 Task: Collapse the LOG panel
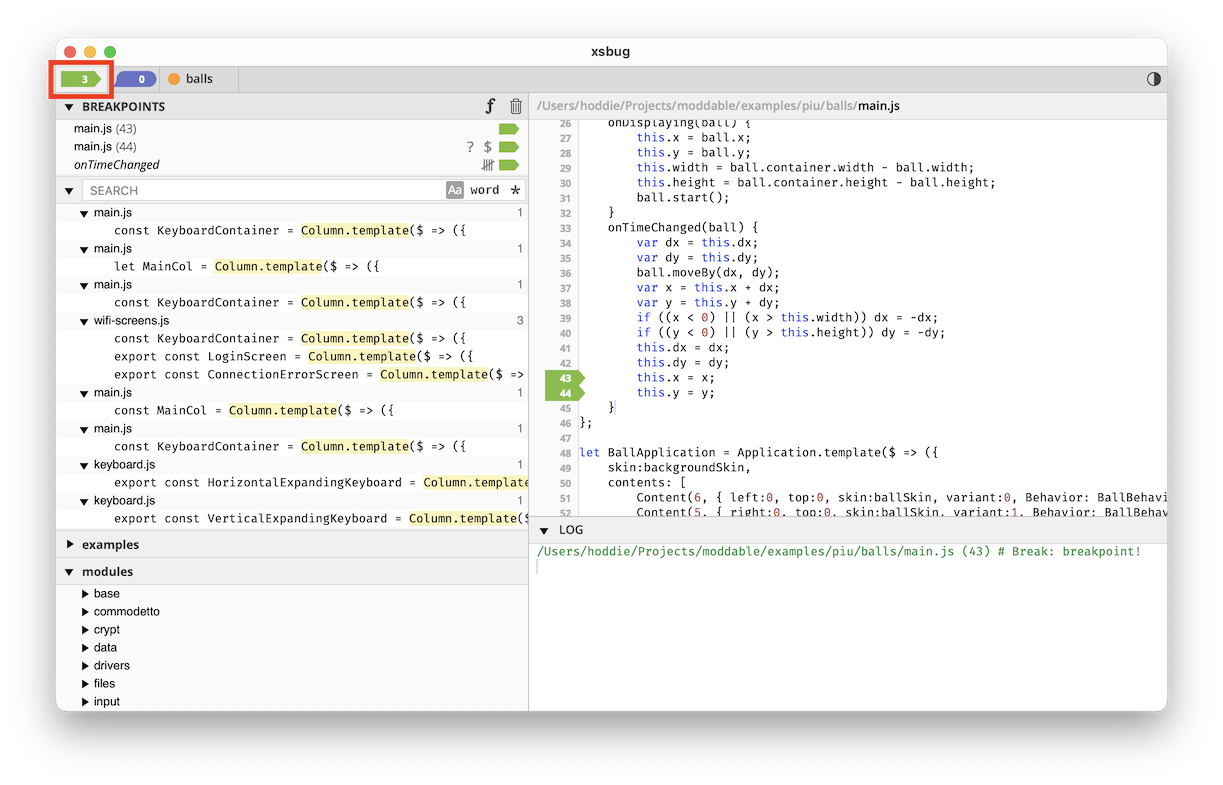tap(544, 530)
